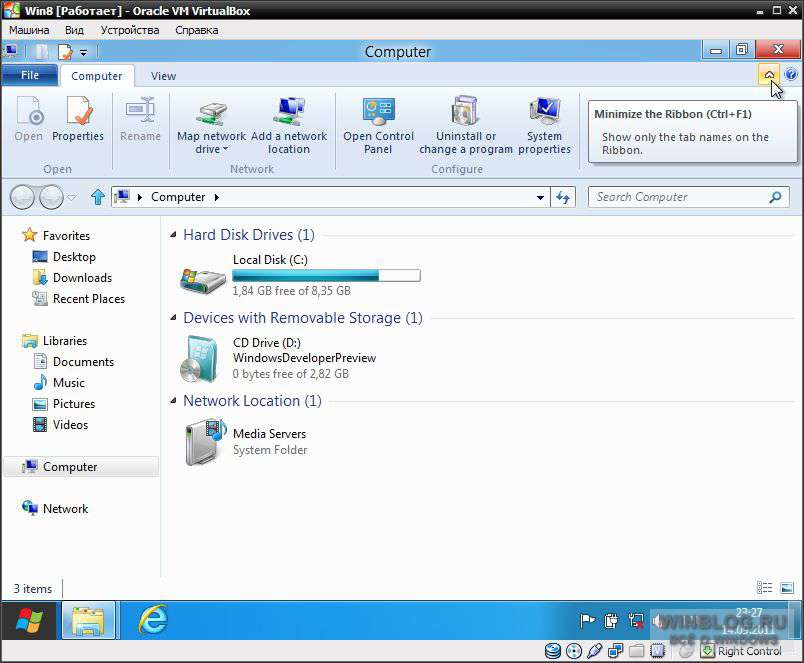Open Map network drive in ribbon
Viewport: 804px width, 663px height.
(x=211, y=126)
